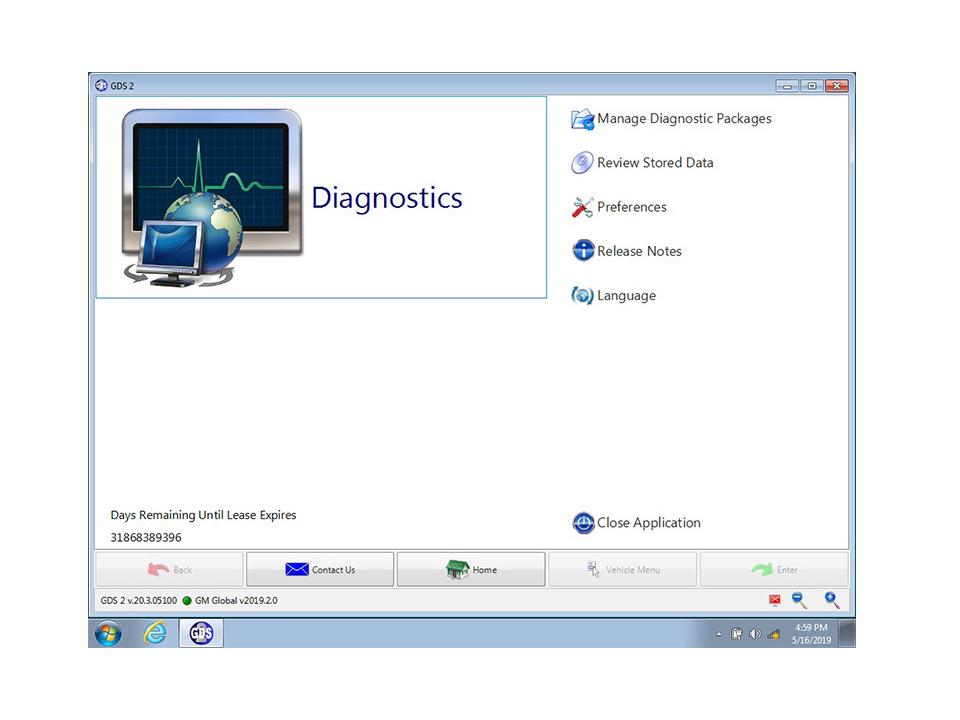Click the Close Application icon
The height and width of the screenshot is (720, 960).
coord(583,523)
